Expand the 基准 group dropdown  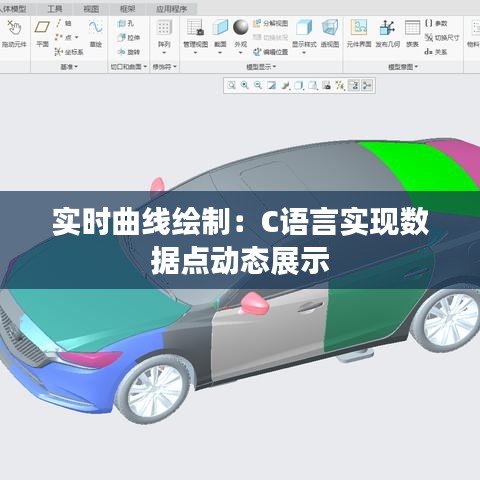(x=69, y=67)
